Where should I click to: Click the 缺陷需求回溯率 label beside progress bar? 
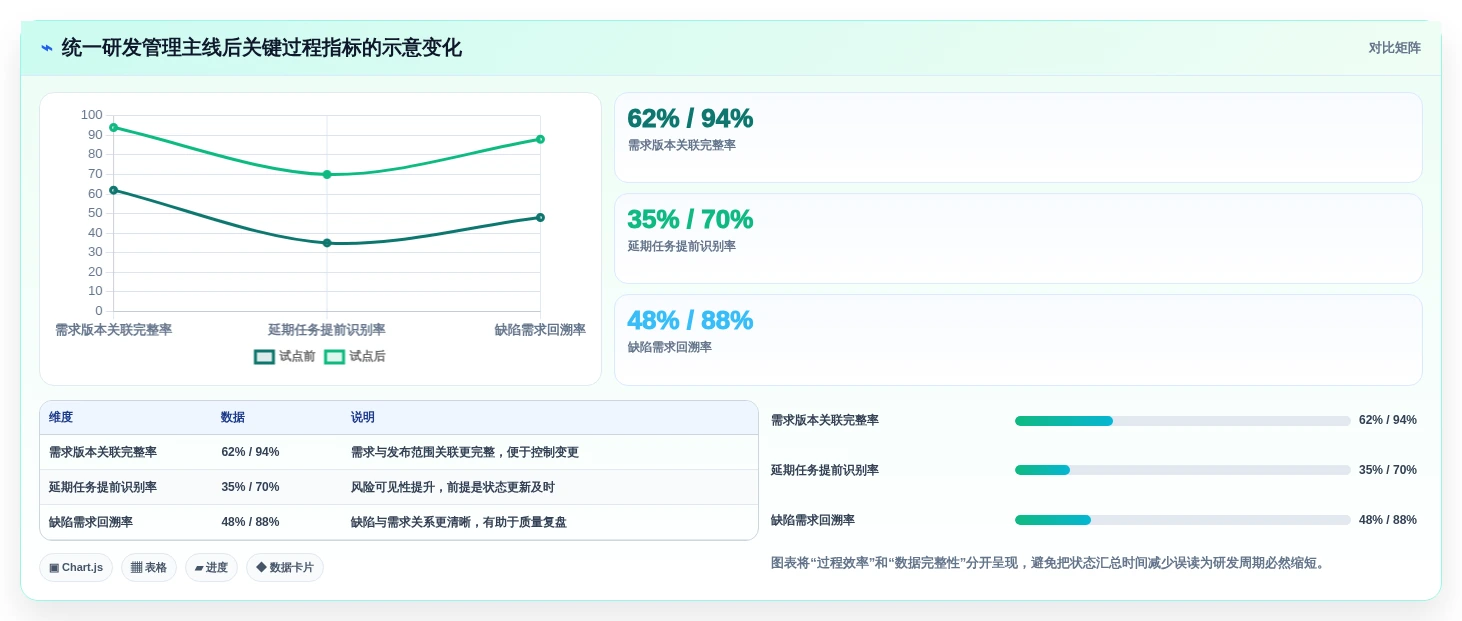pyautogui.click(x=813, y=520)
